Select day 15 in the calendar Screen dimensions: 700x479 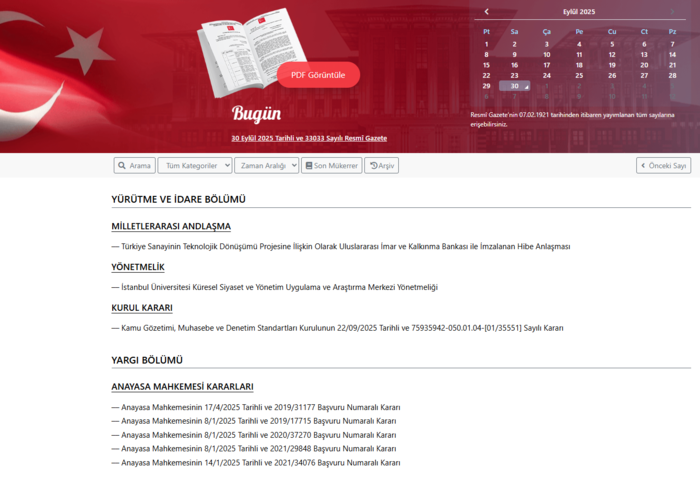[487, 65]
